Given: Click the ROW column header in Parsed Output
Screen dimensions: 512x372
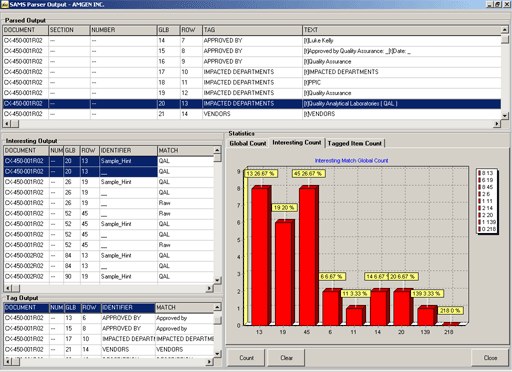Looking at the screenshot, I should (x=191, y=30).
